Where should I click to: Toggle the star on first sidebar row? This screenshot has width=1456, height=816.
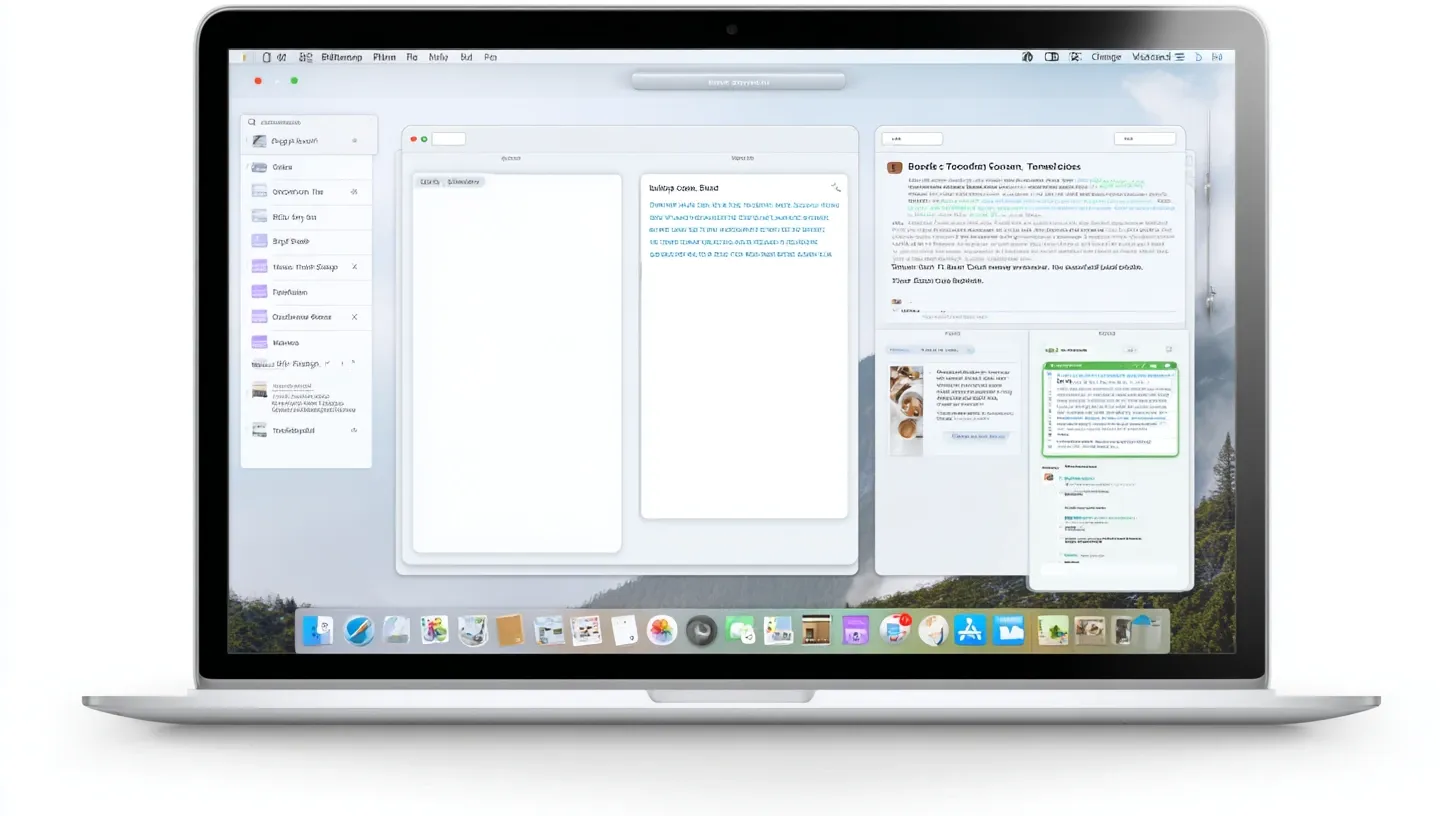354,141
